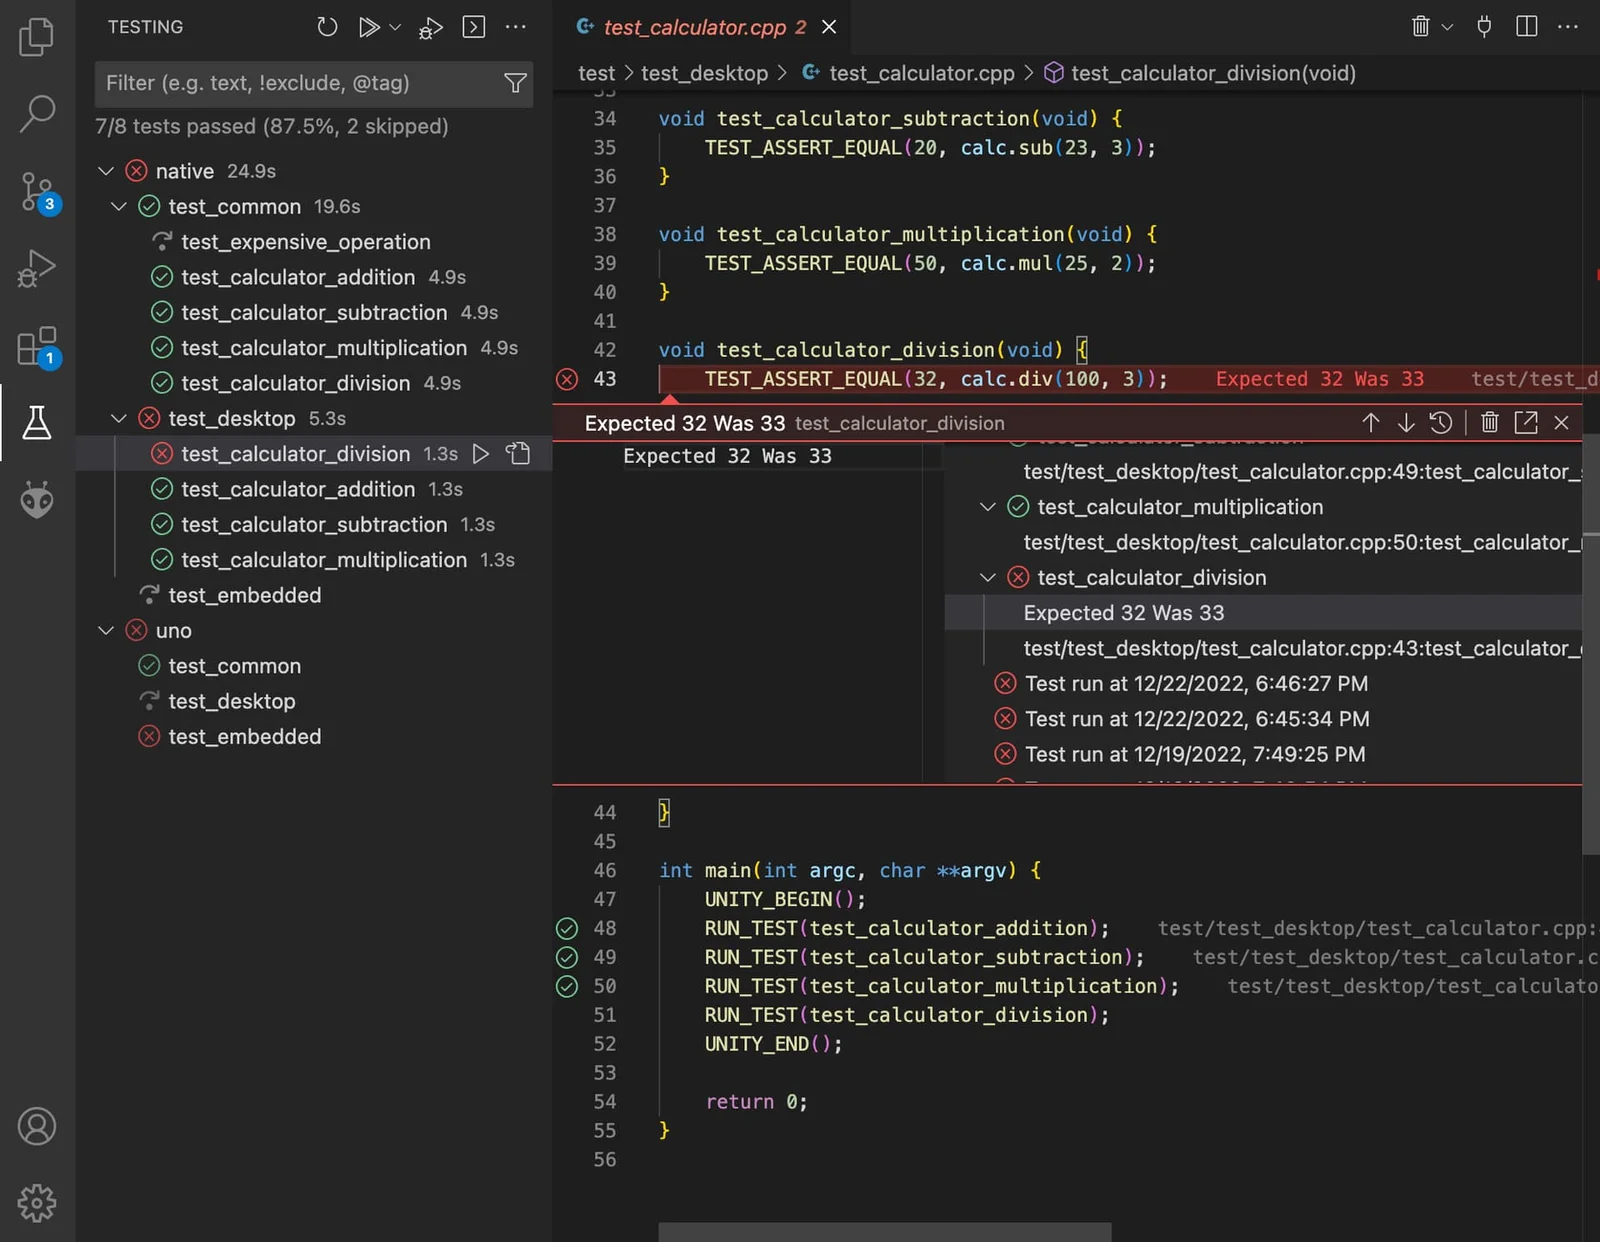The width and height of the screenshot is (1600, 1242).
Task: Debug all tests in Testing panel
Action: point(431,28)
